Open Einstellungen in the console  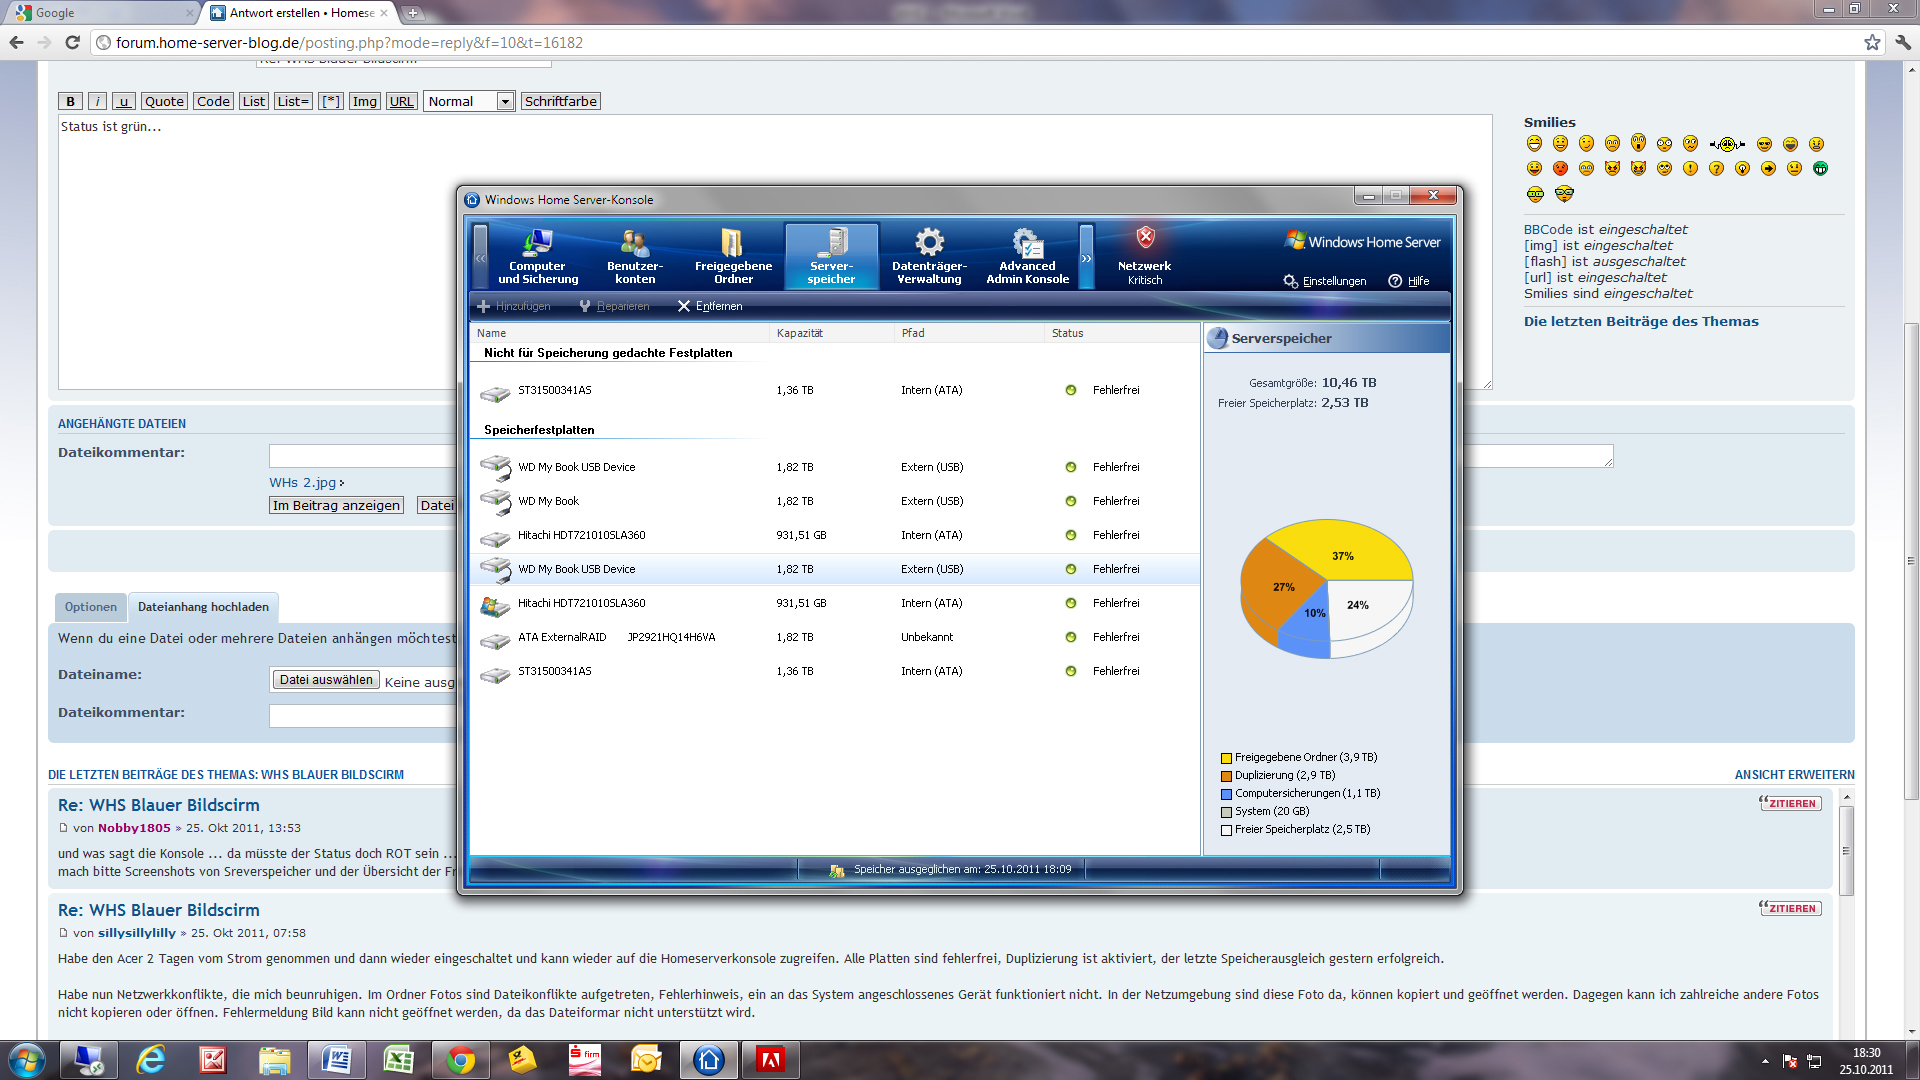click(1325, 281)
